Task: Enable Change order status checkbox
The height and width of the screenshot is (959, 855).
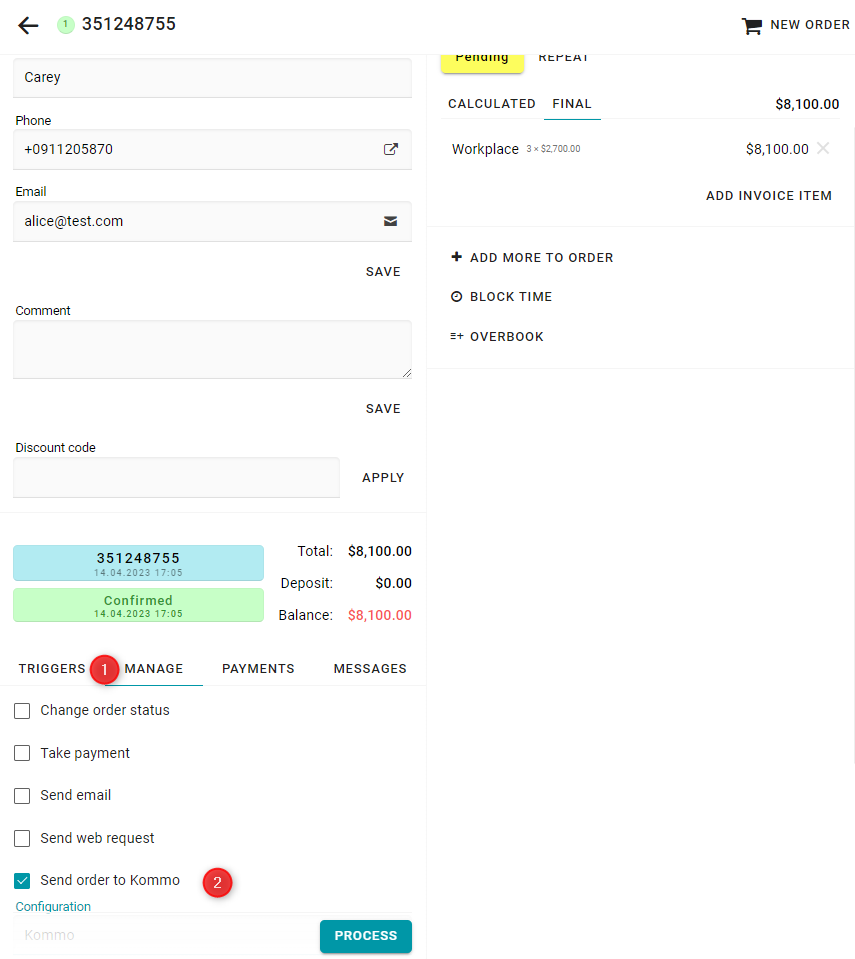Action: click(22, 711)
